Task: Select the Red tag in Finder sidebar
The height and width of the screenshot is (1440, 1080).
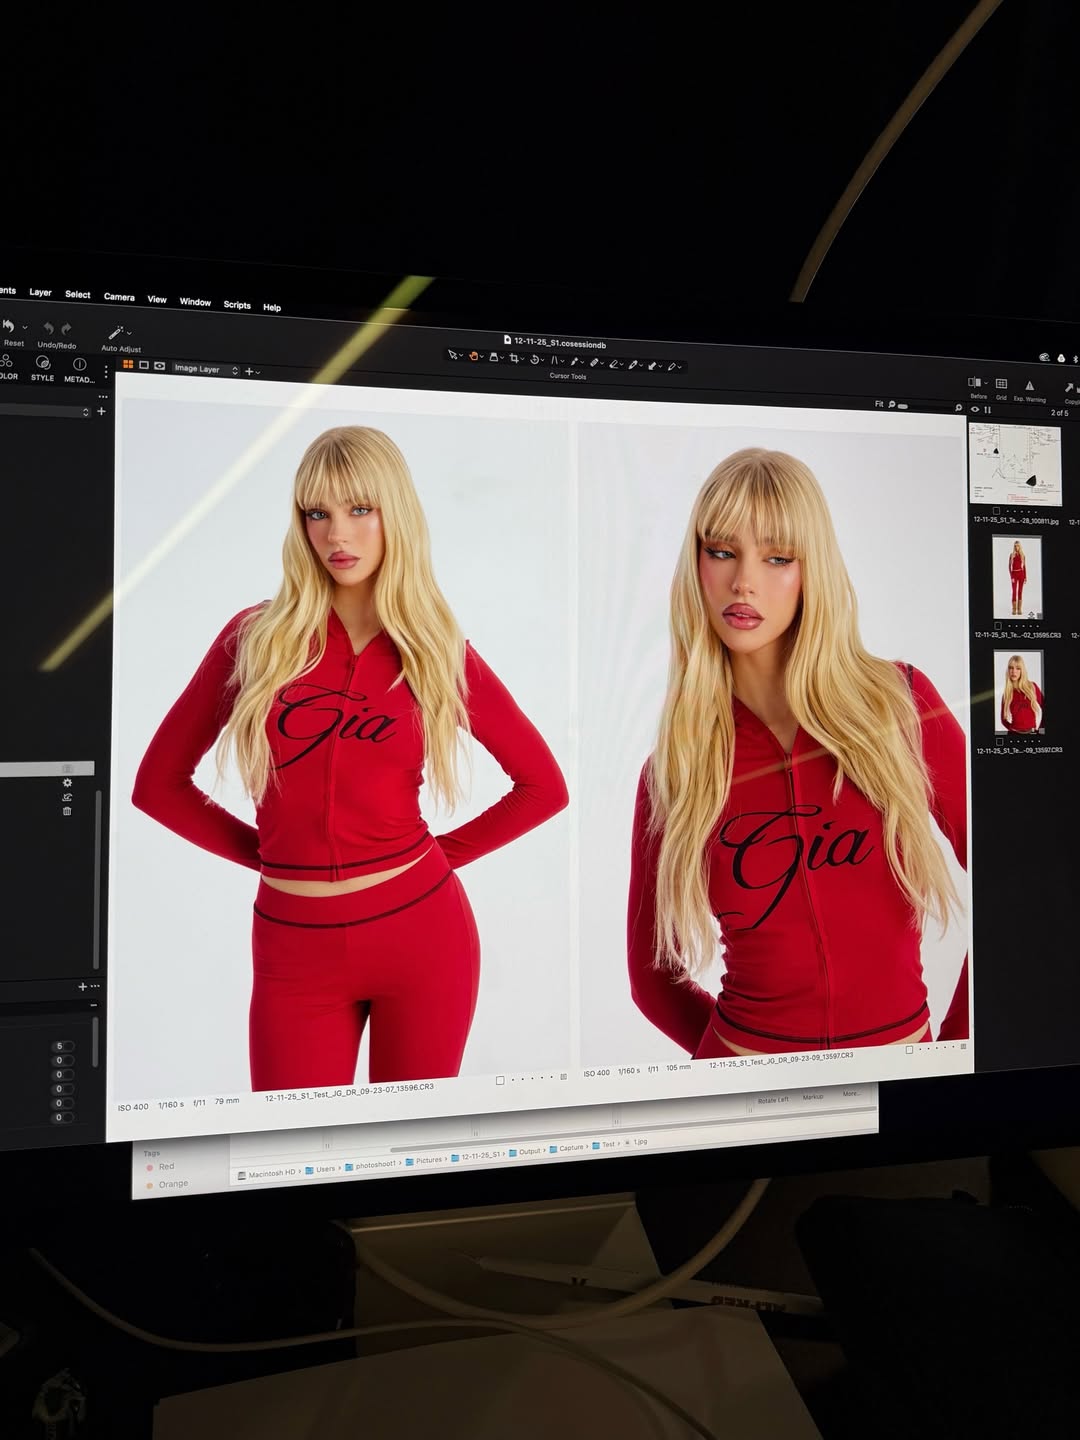Action: pos(165,1167)
